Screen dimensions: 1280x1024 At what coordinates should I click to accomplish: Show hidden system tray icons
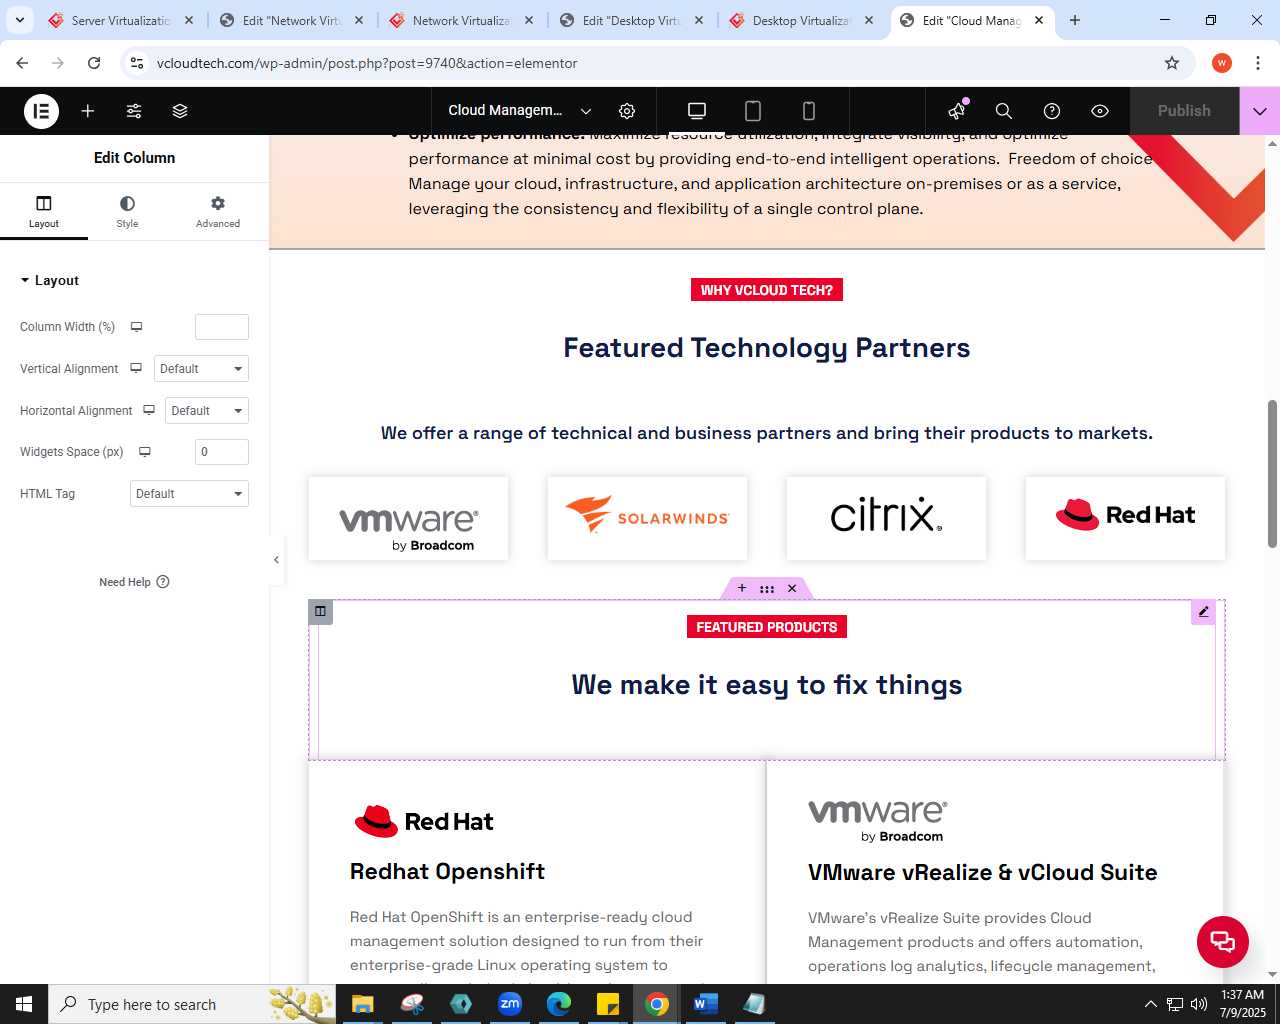coord(1150,1004)
